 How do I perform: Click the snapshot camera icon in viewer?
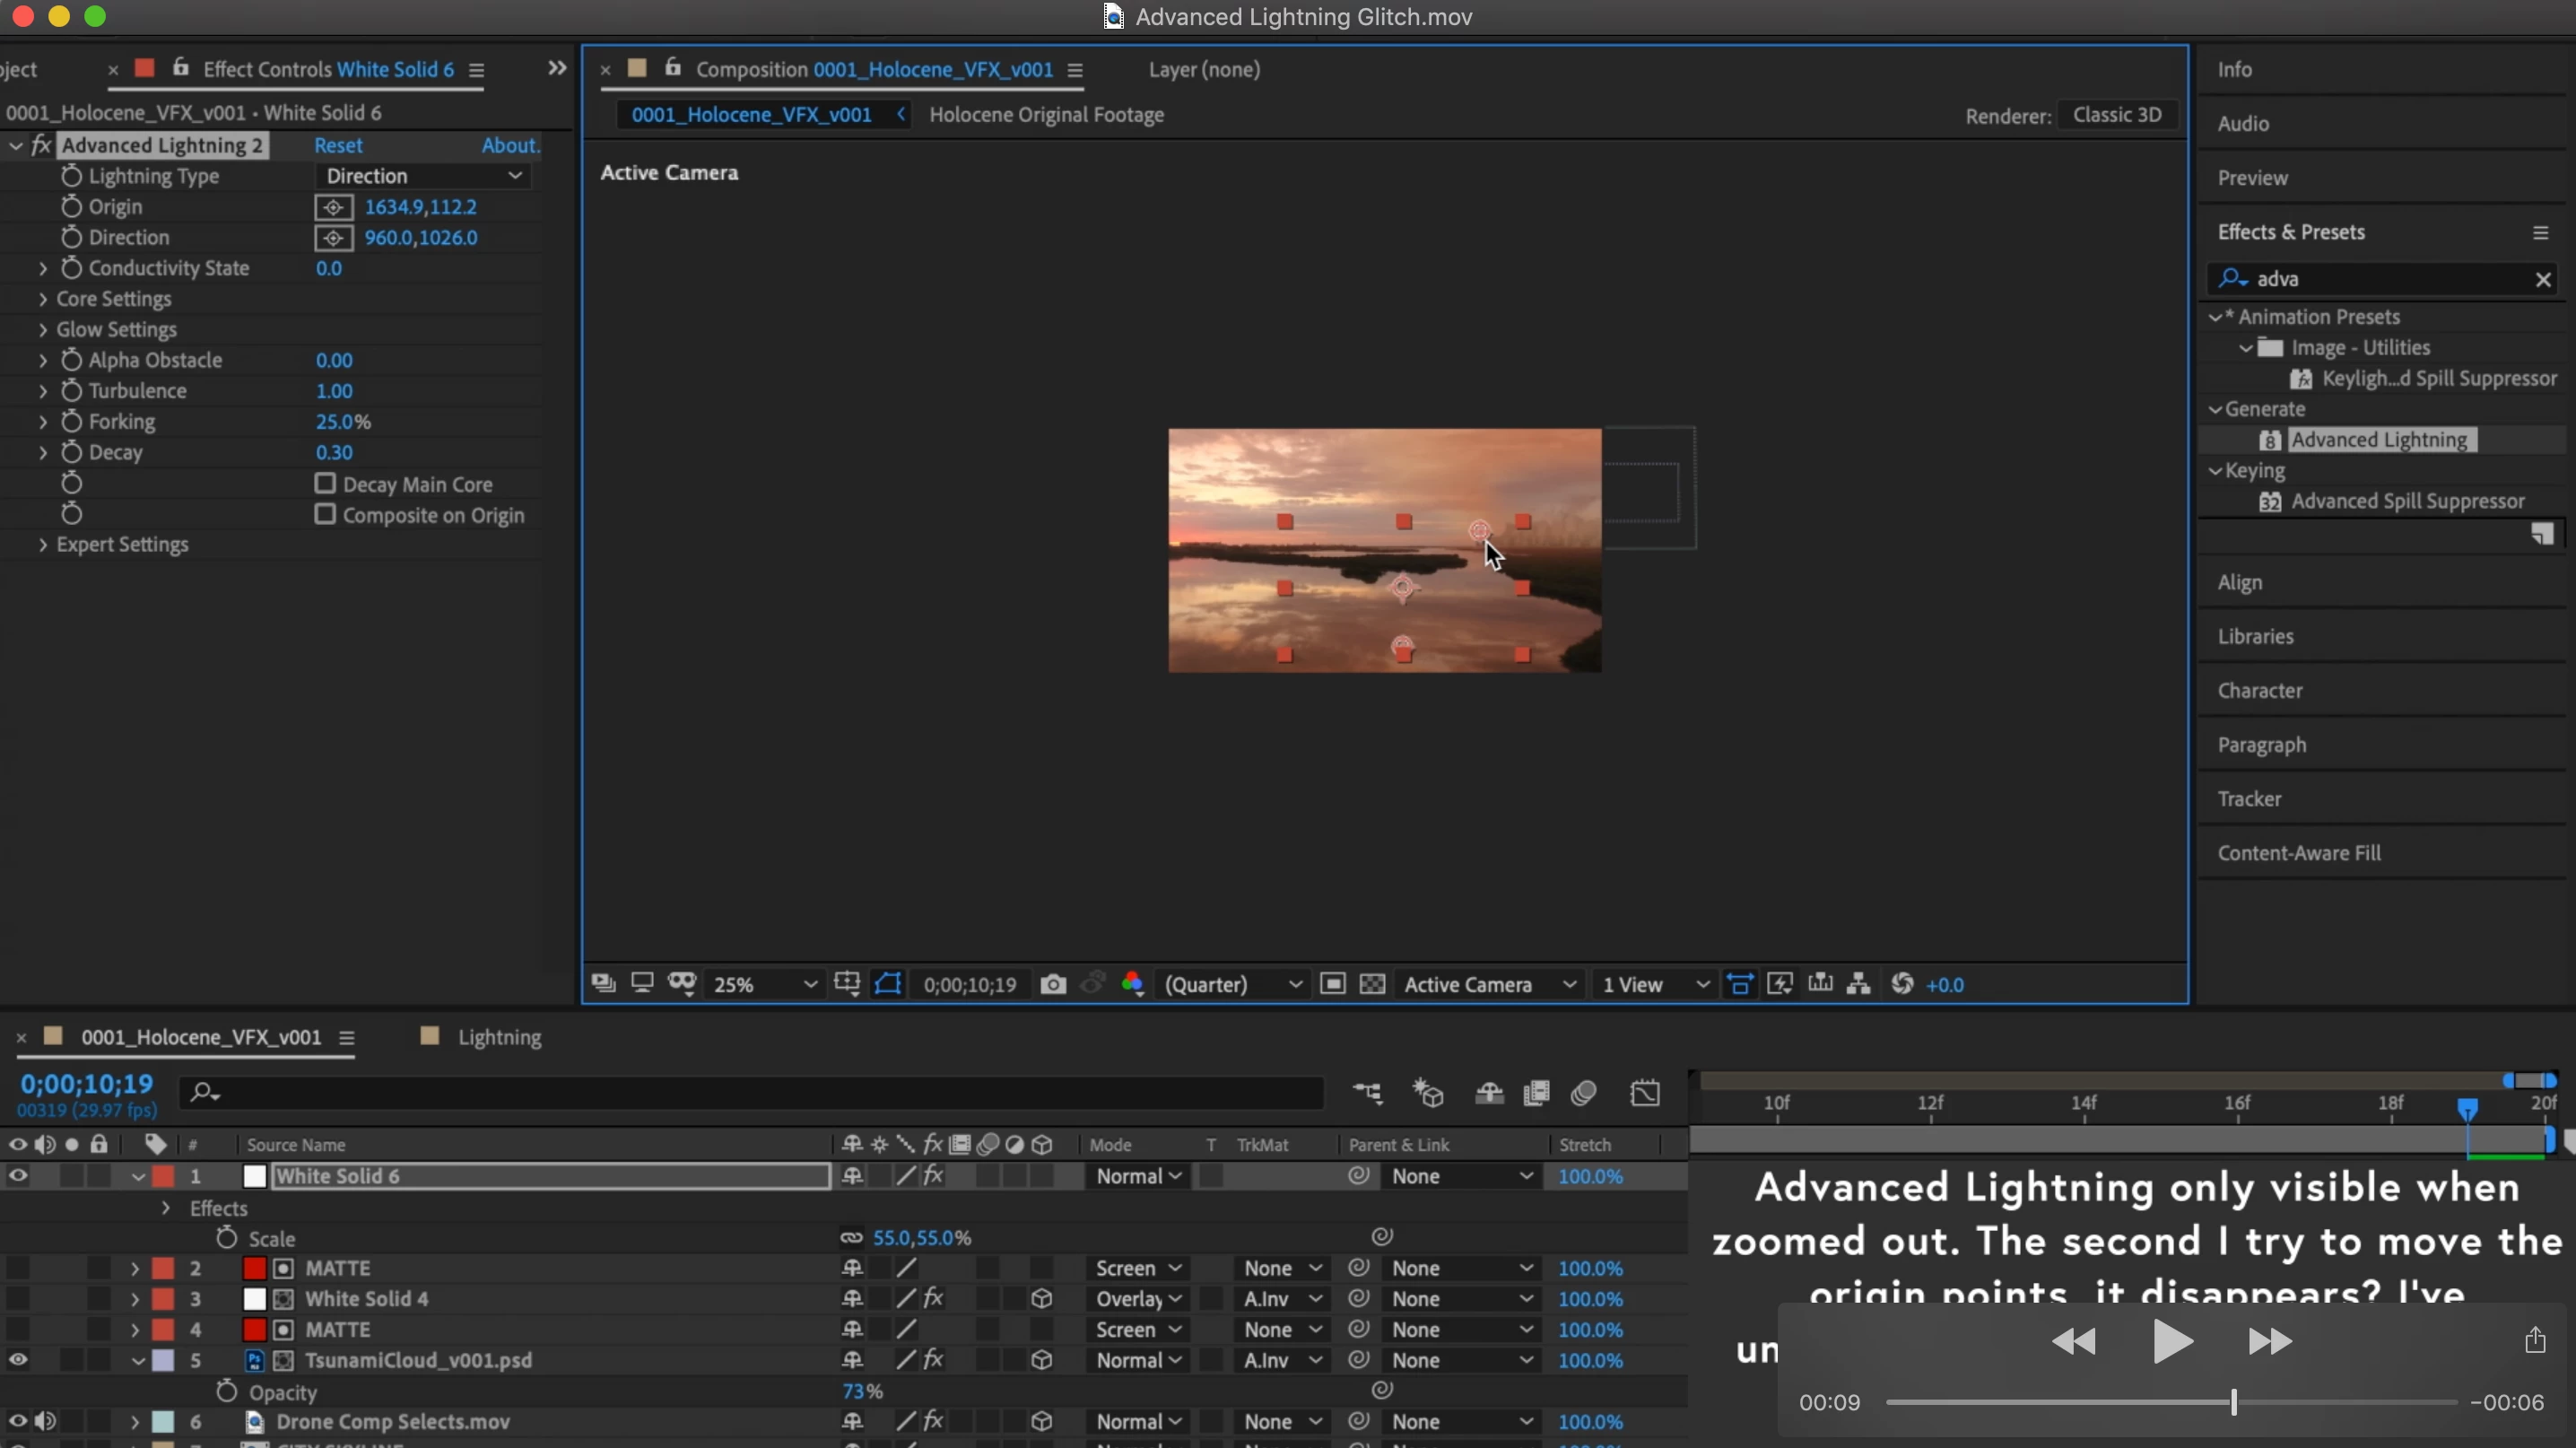(1052, 985)
